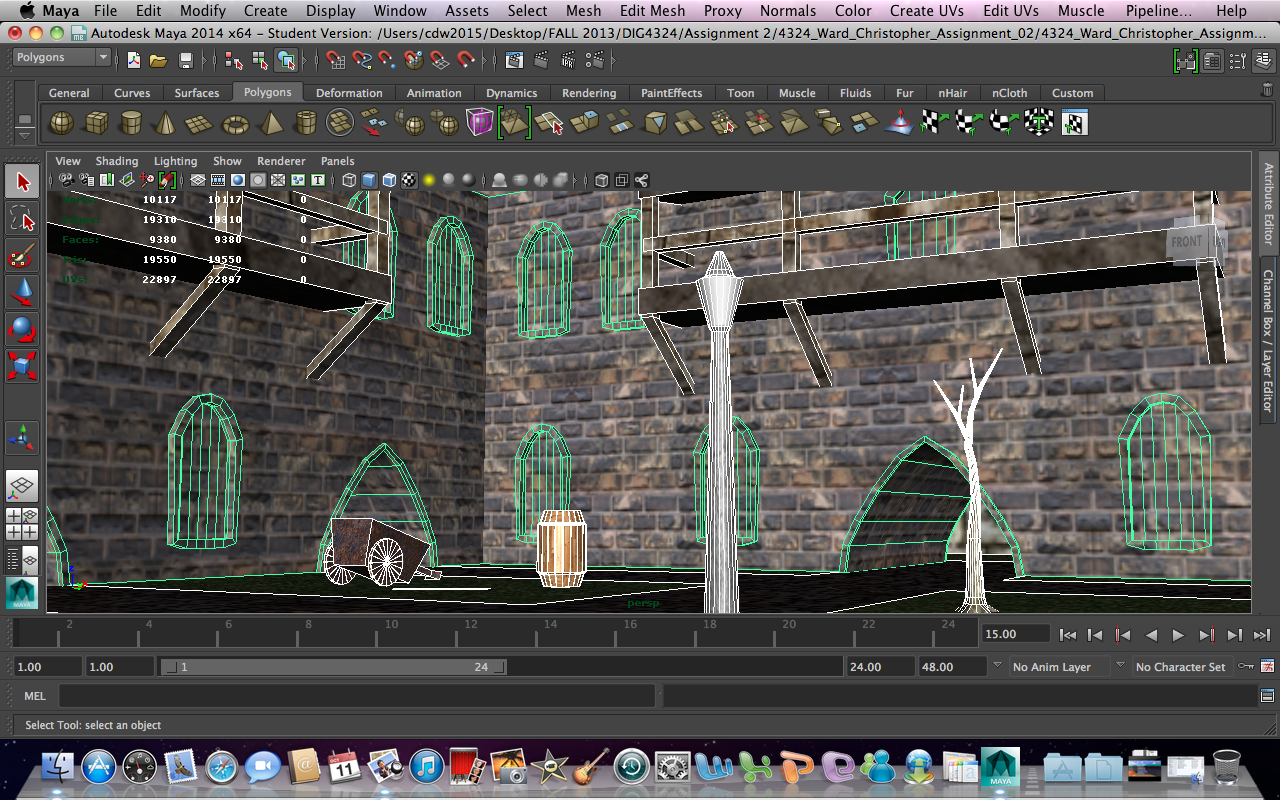Toggle snap to grids magnet

[335, 60]
